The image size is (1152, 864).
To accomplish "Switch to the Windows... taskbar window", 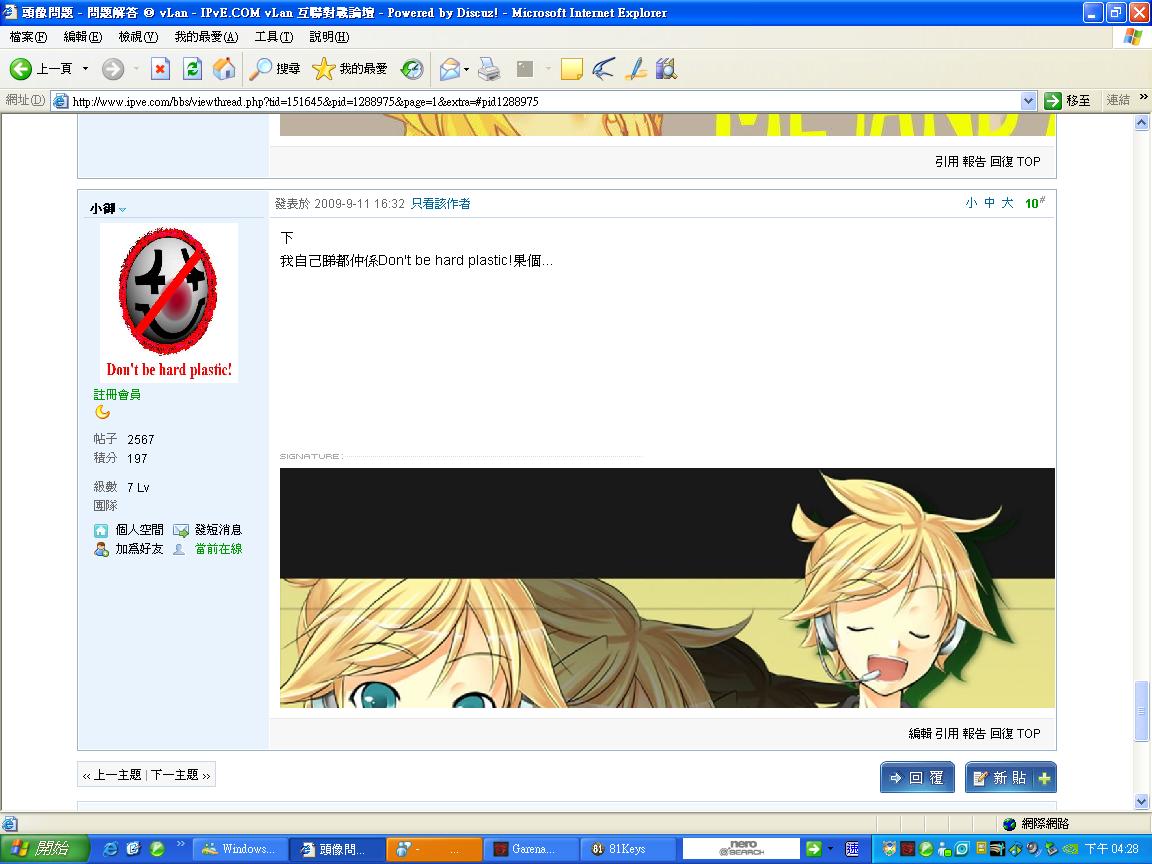I will pyautogui.click(x=240, y=849).
